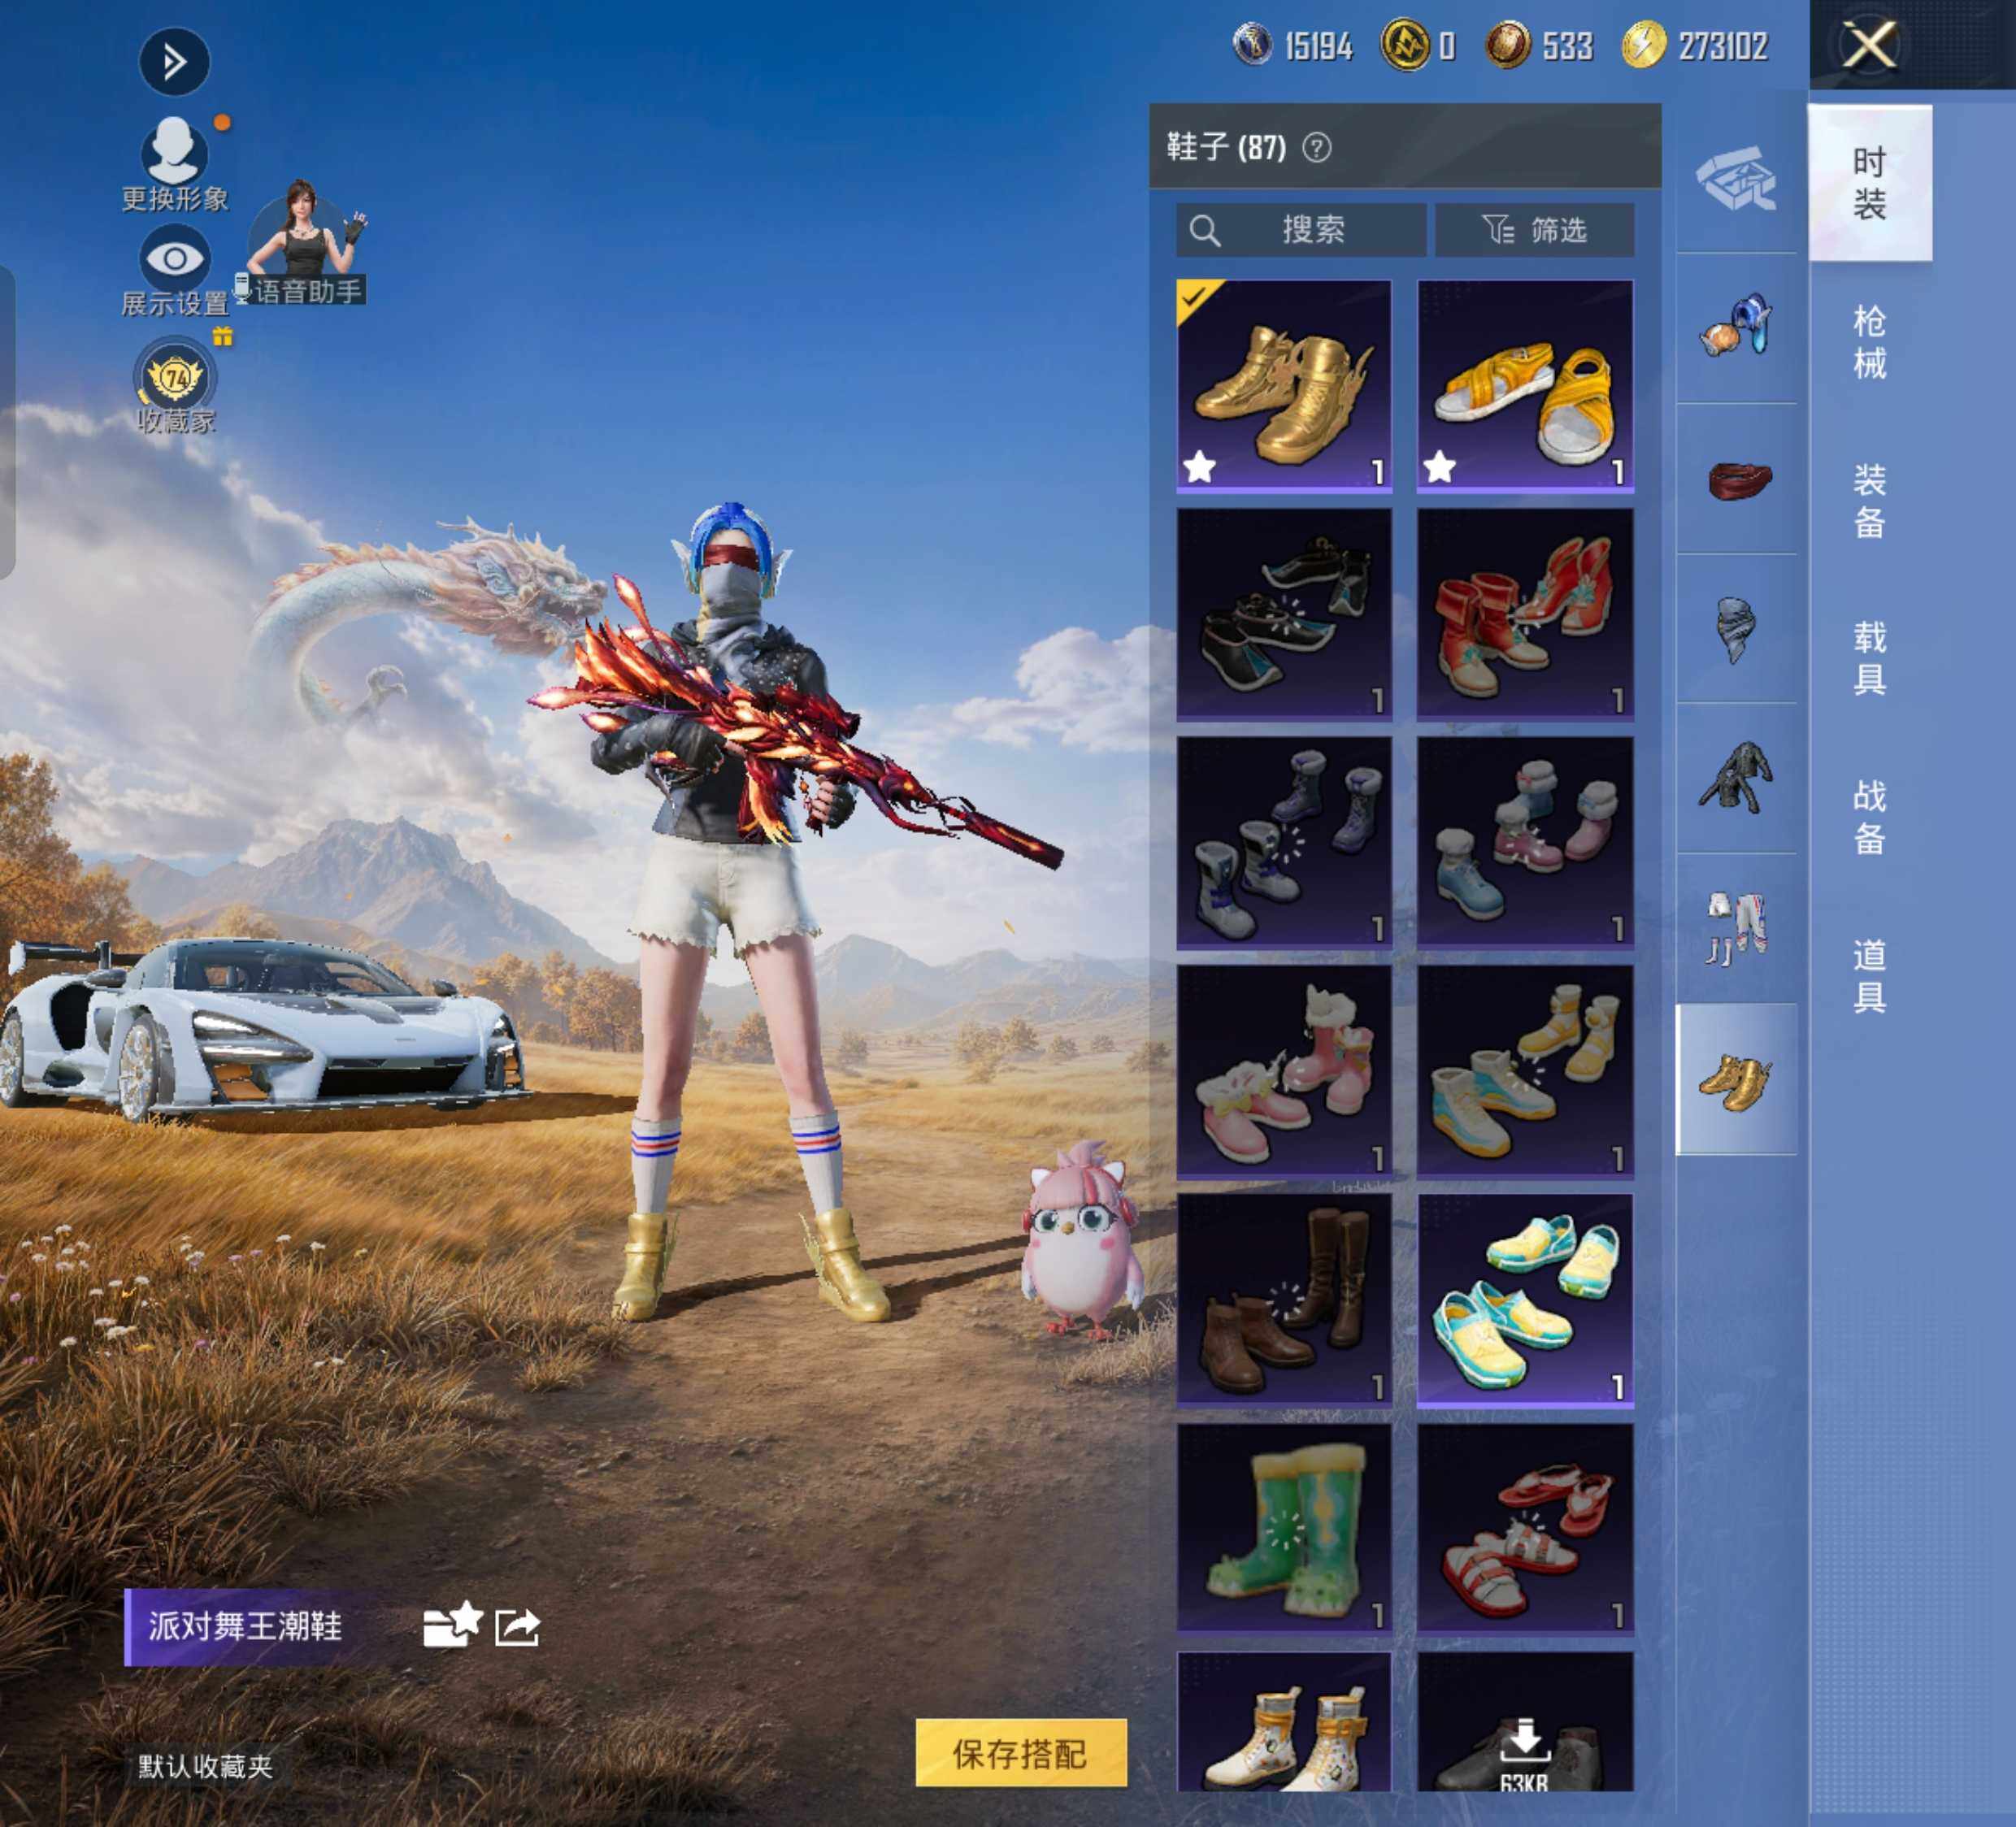Select the blue headgear category icon

coord(1736,327)
